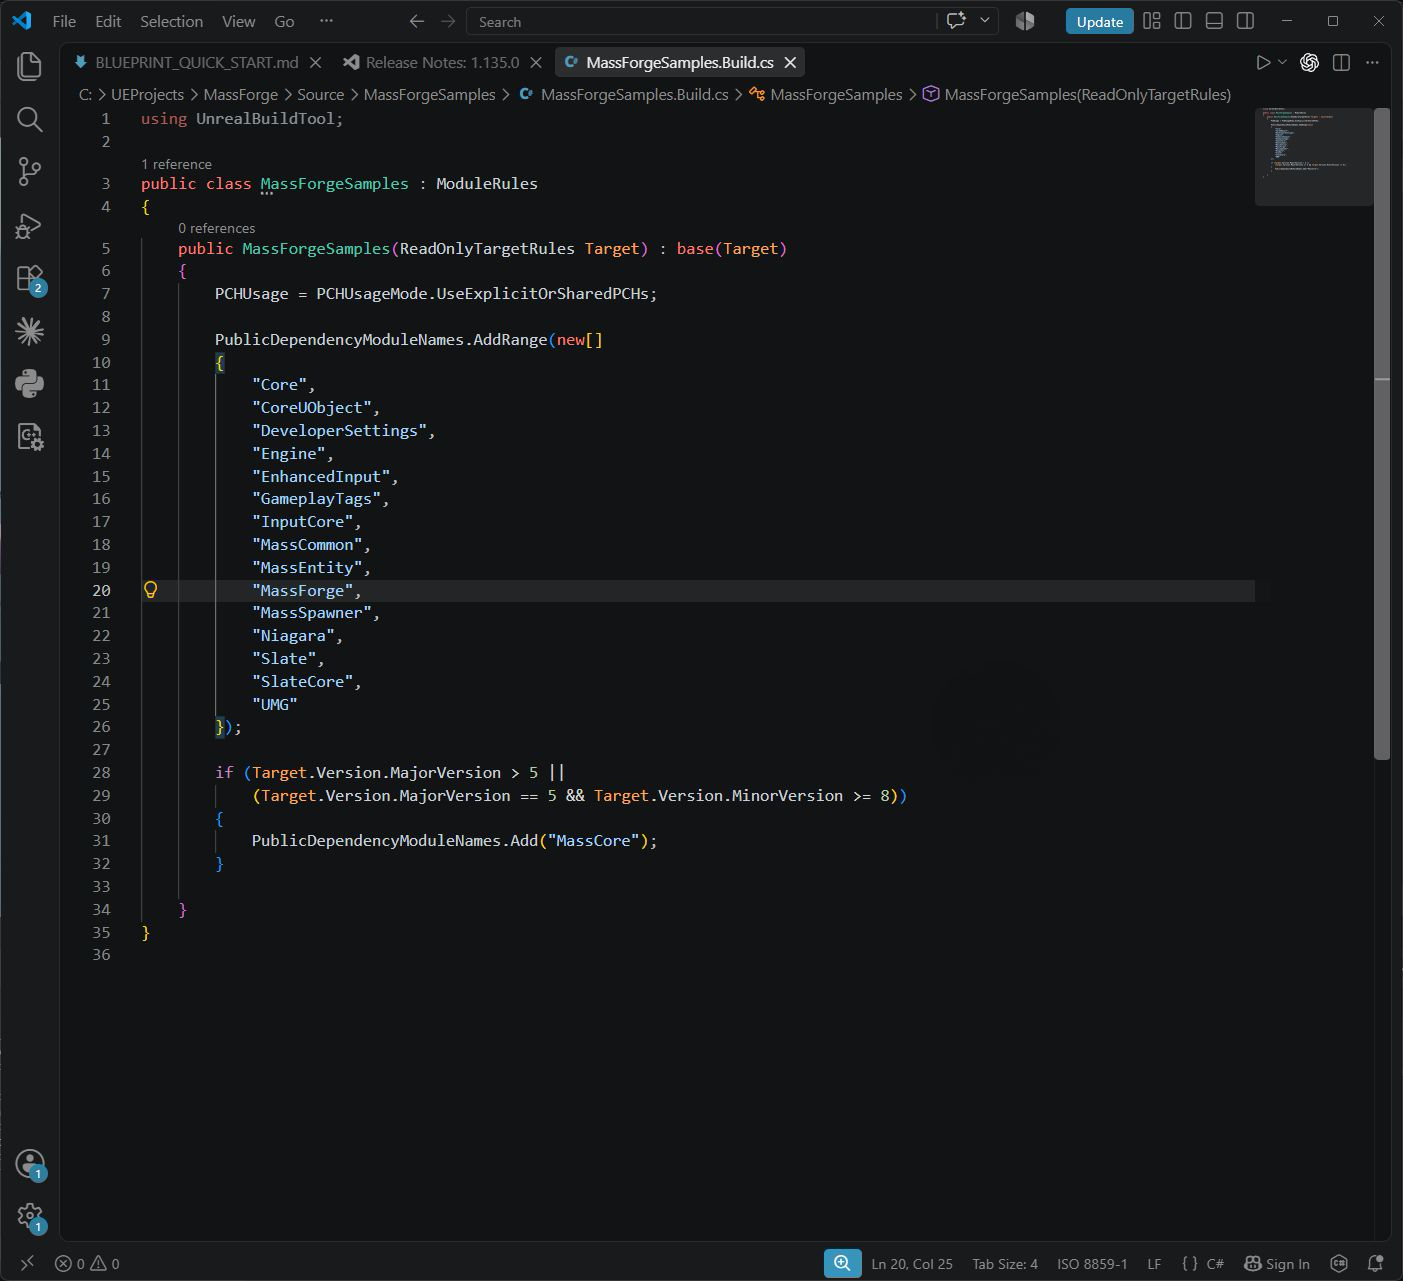Open the Run and Debug view
The image size is (1403, 1281).
coord(30,225)
